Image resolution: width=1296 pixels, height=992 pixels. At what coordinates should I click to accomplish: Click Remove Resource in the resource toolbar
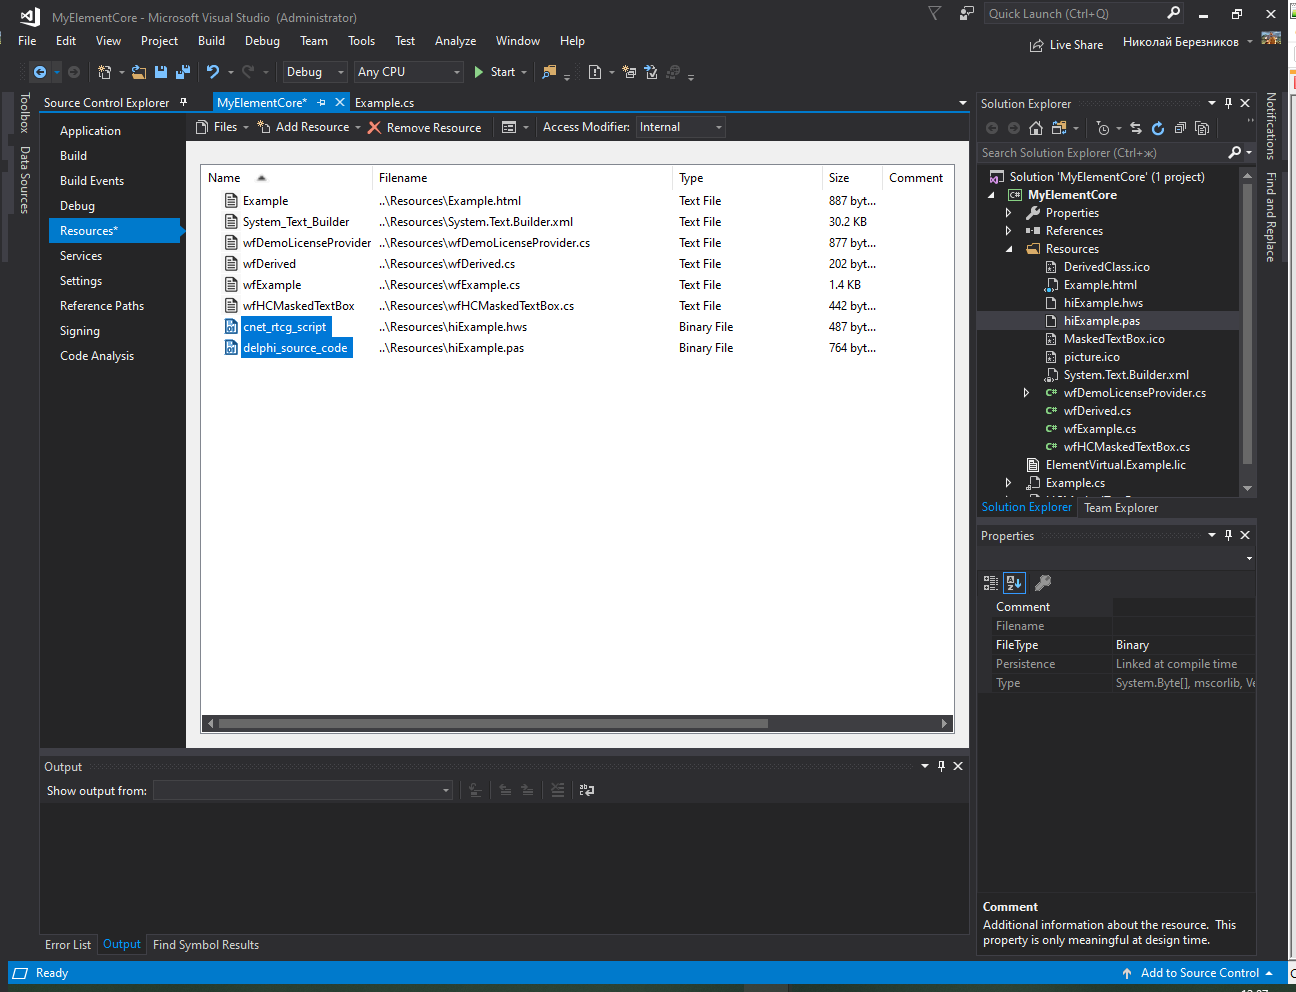(424, 128)
